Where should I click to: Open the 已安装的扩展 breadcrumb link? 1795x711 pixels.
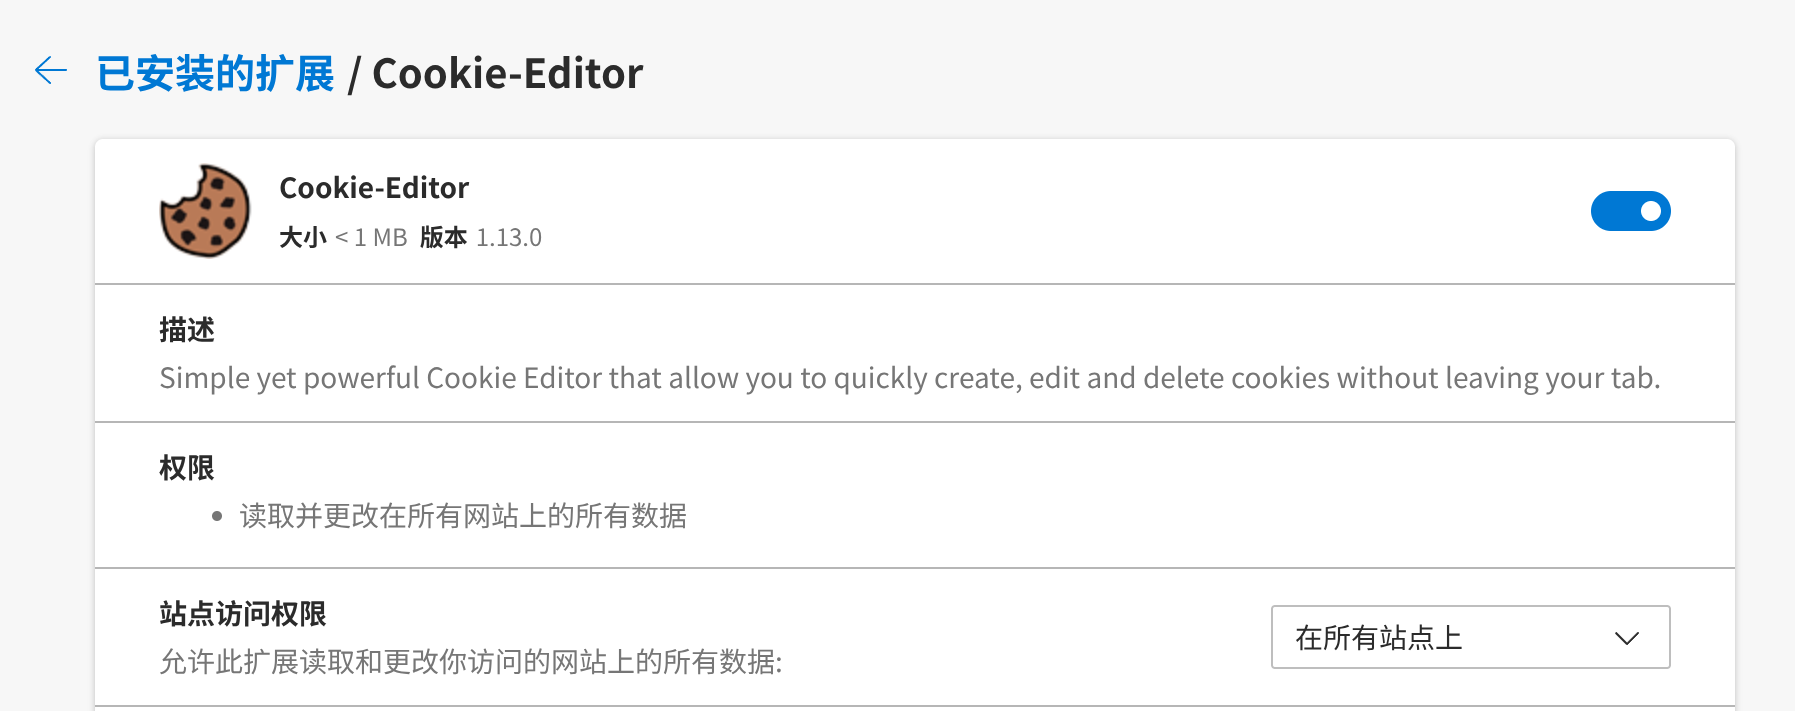[215, 74]
